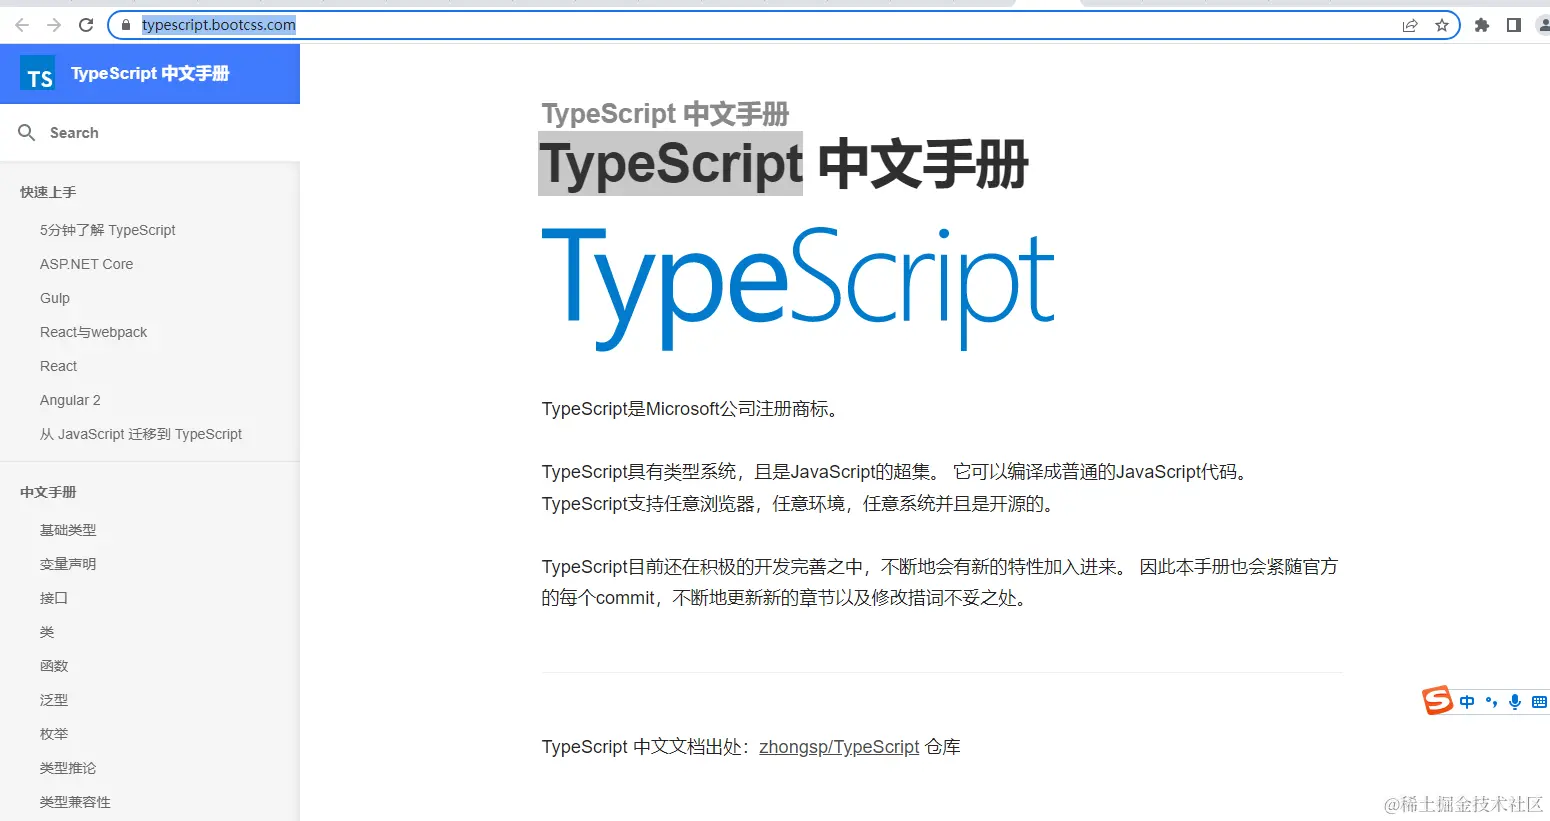This screenshot has width=1550, height=821.
Task: Click the gray TypeScript 中文手册 breadcrumb title
Action: click(x=665, y=114)
